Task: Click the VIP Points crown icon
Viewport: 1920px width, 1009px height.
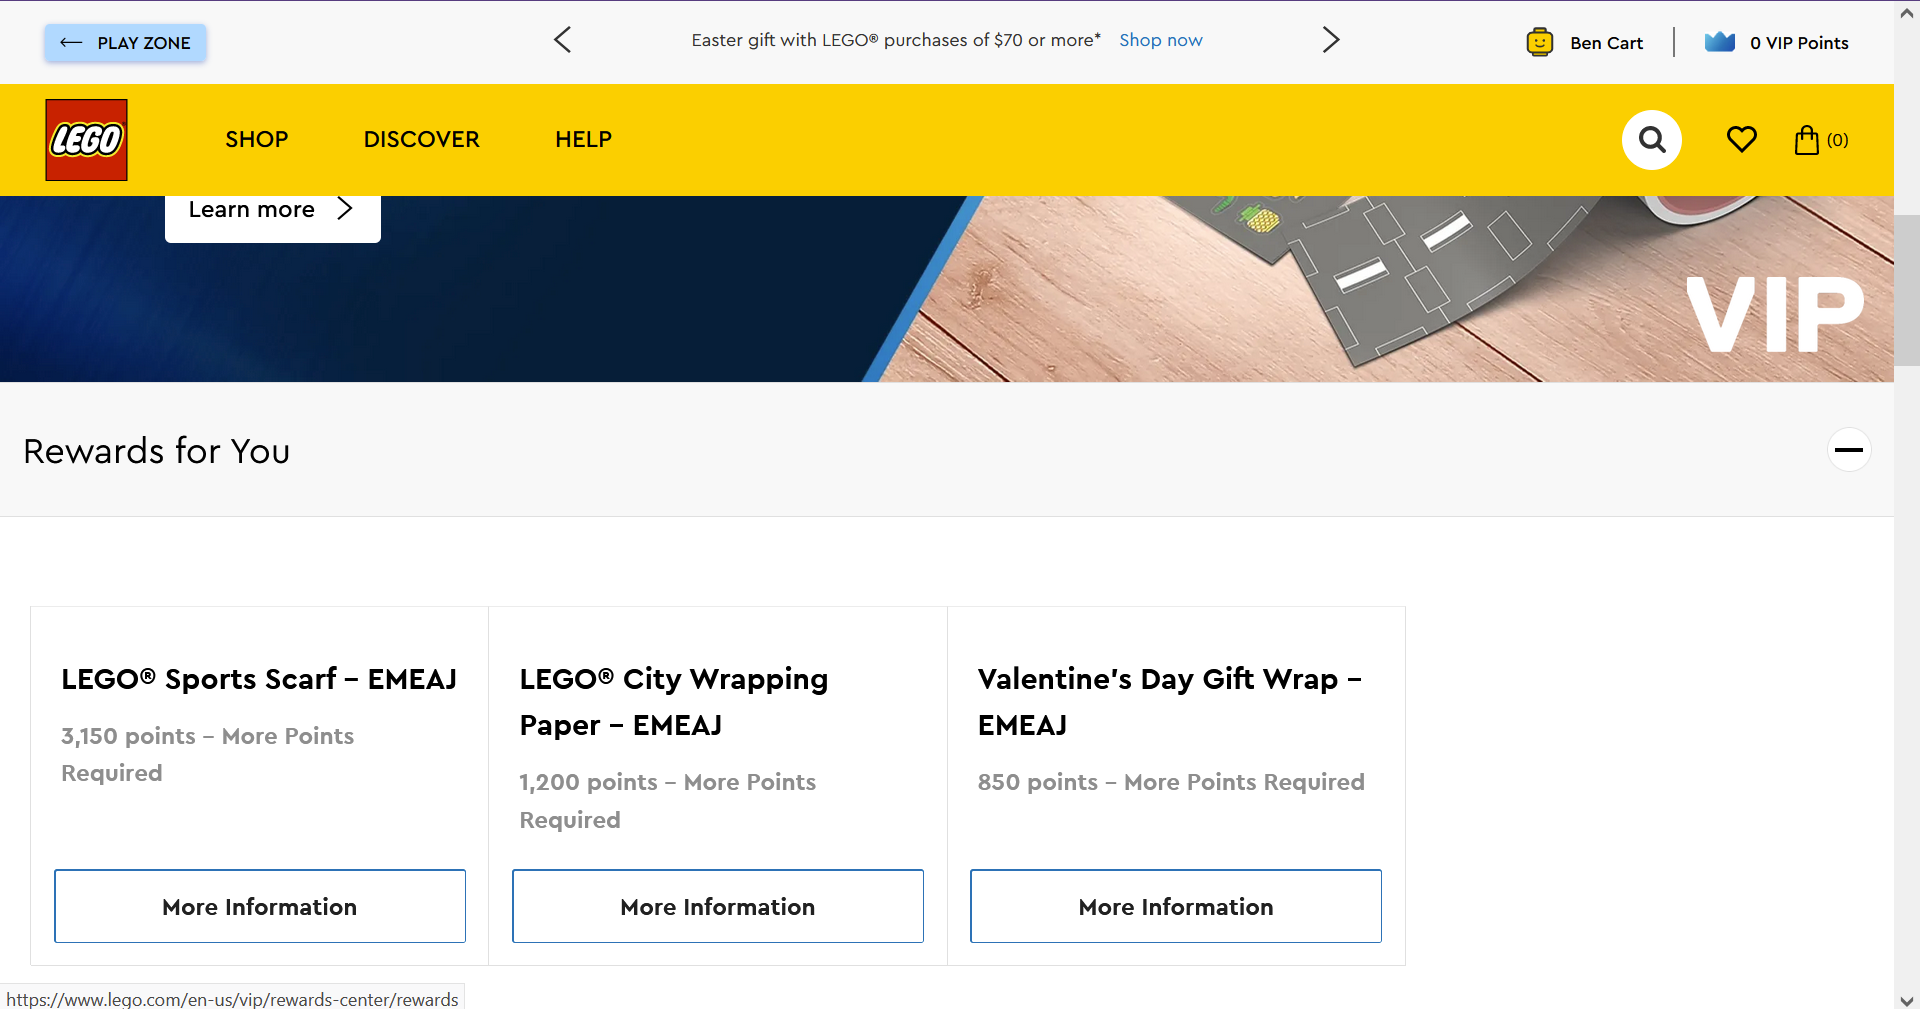Action: [1721, 42]
